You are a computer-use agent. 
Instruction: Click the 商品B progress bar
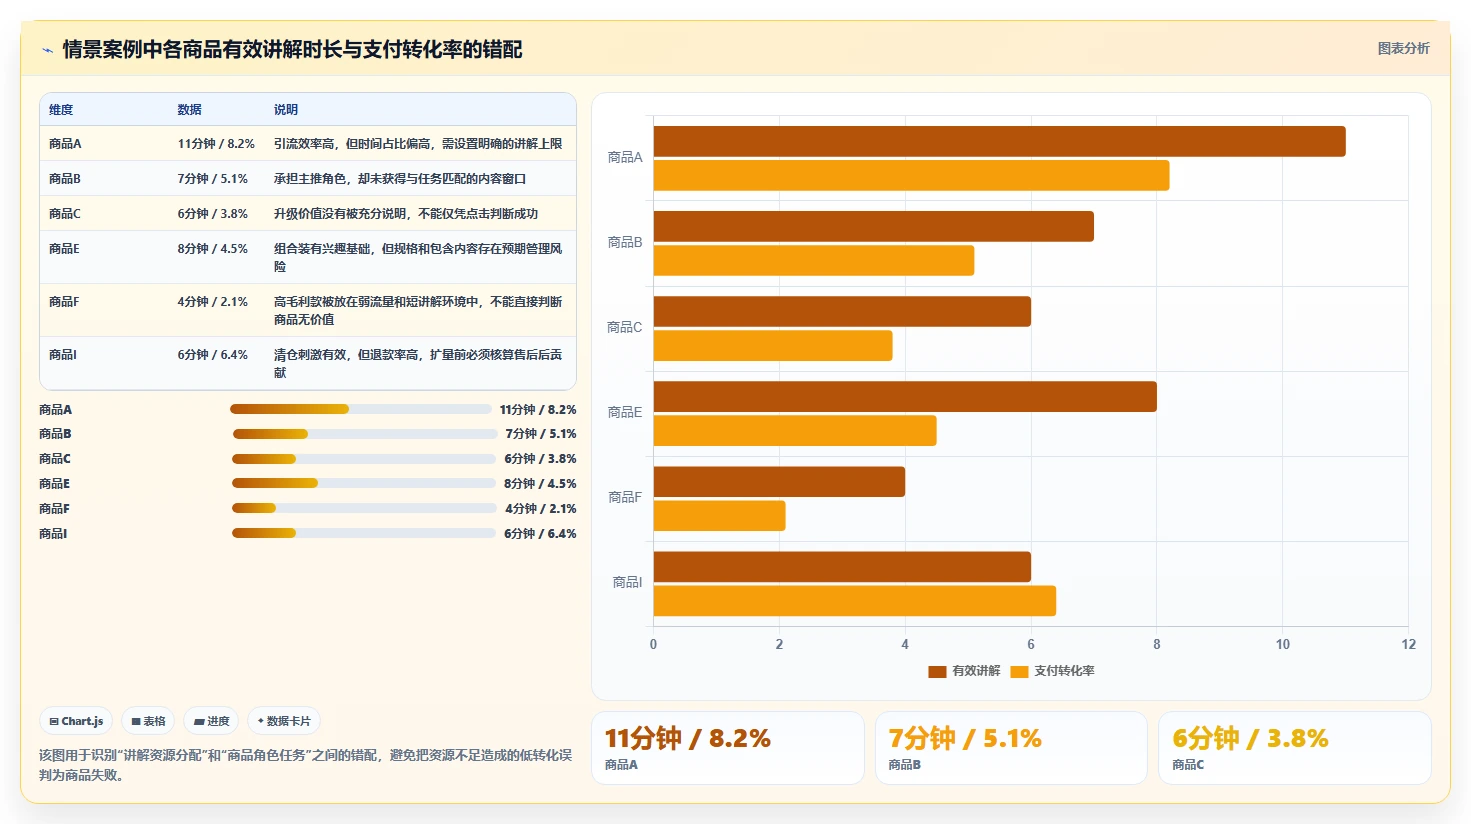click(x=365, y=434)
